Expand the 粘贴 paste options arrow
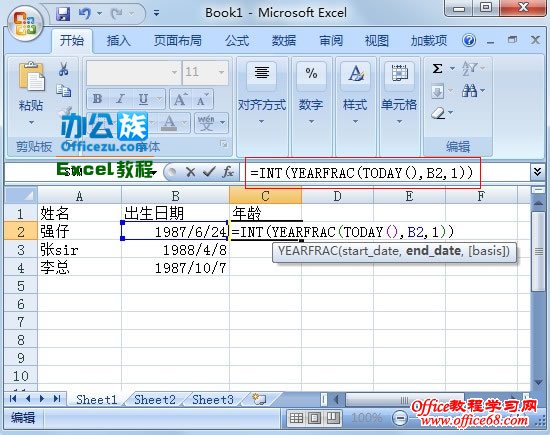This screenshot has width=550, height=435. tap(32, 122)
